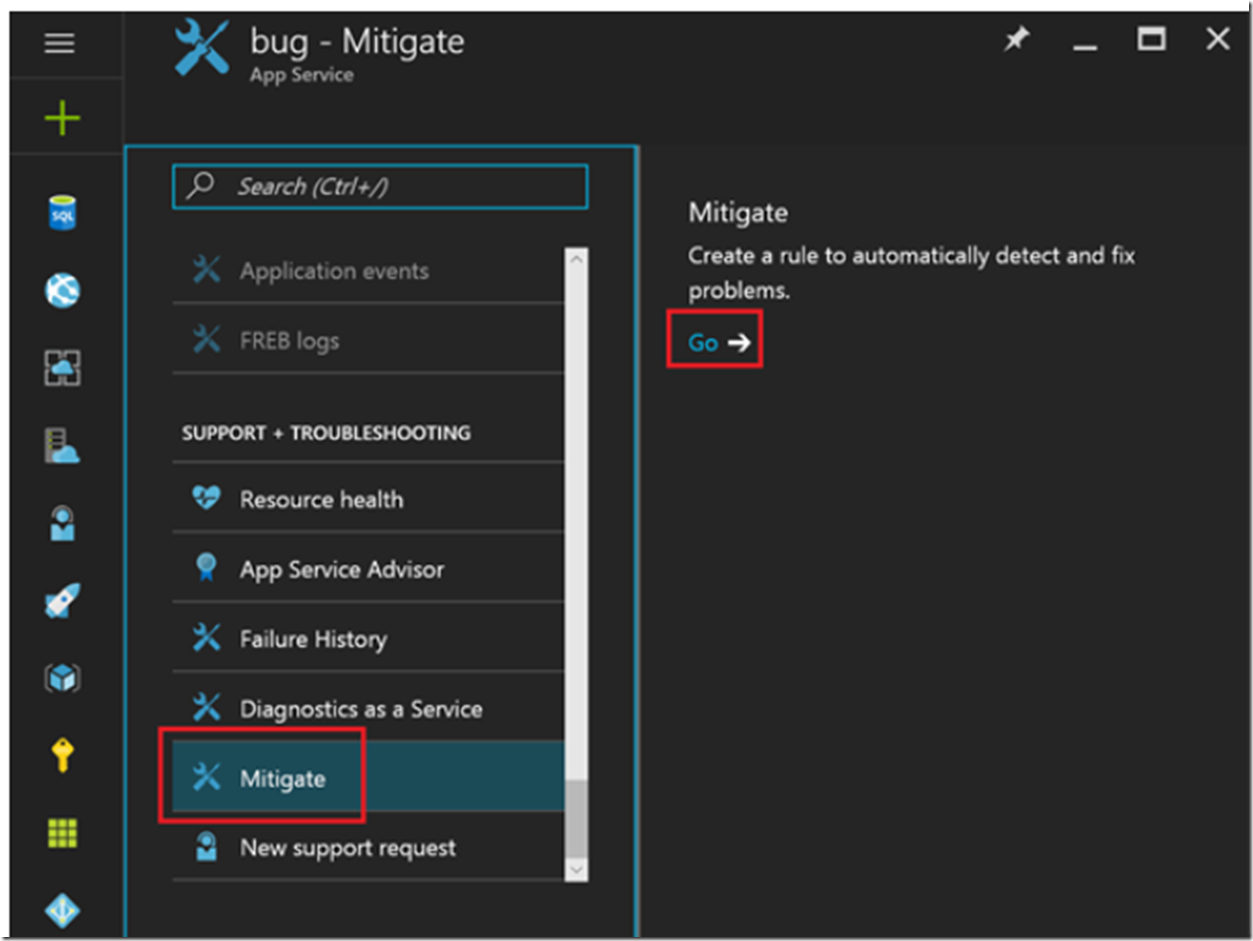
Task: Open the yellow key sidebar icon
Action: [62, 756]
